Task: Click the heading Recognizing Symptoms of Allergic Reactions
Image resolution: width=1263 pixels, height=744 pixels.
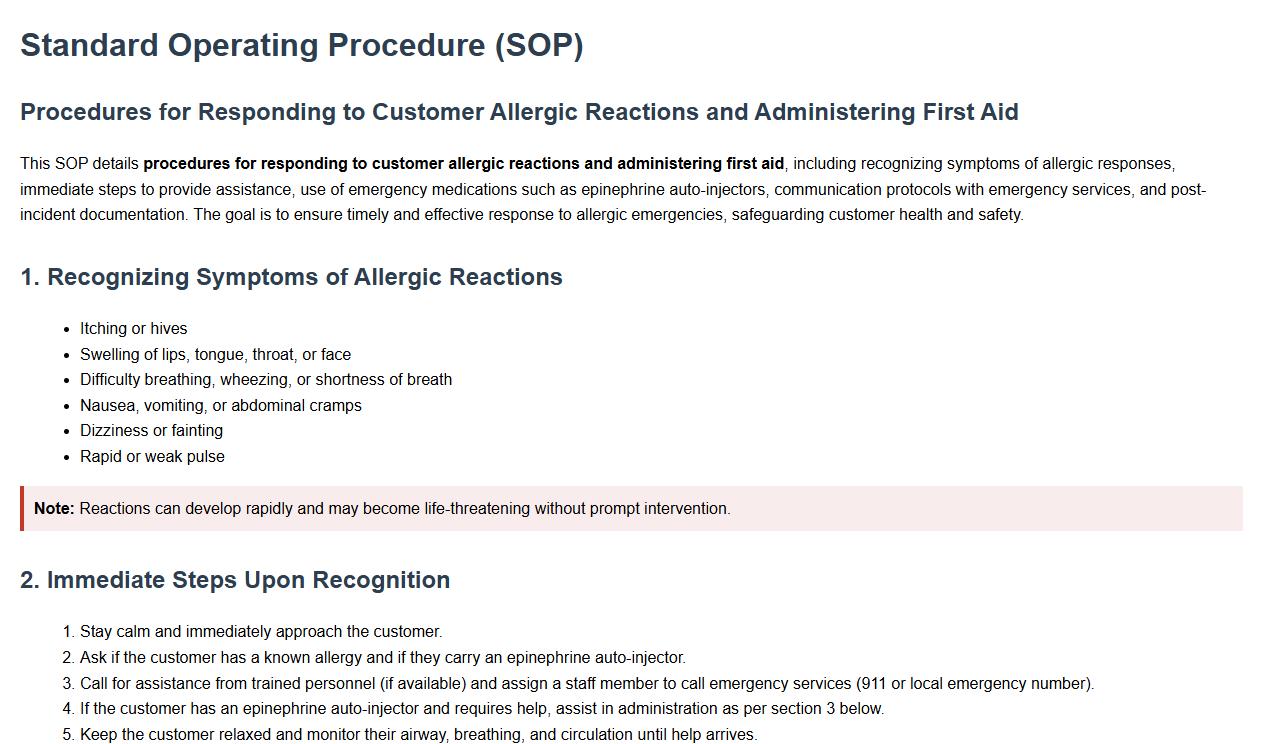Action: tap(291, 277)
